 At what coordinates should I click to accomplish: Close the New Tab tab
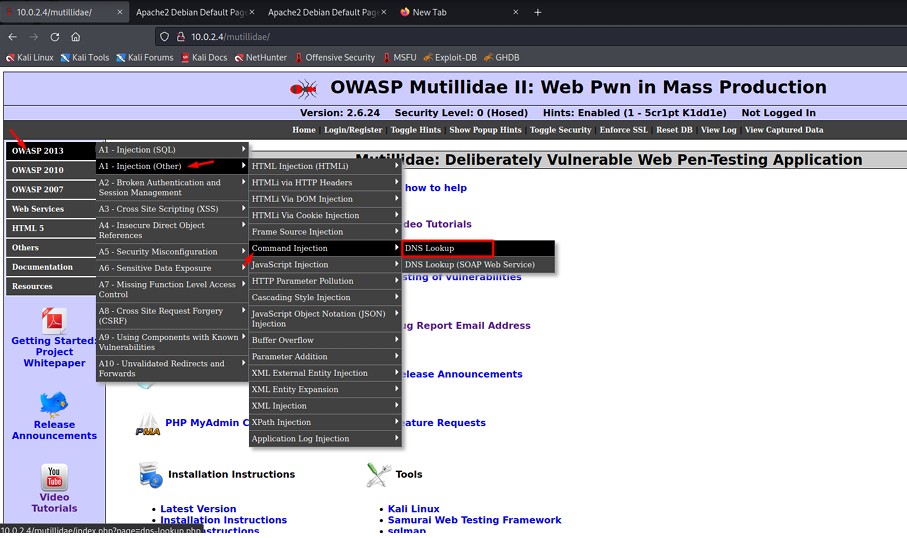point(515,12)
